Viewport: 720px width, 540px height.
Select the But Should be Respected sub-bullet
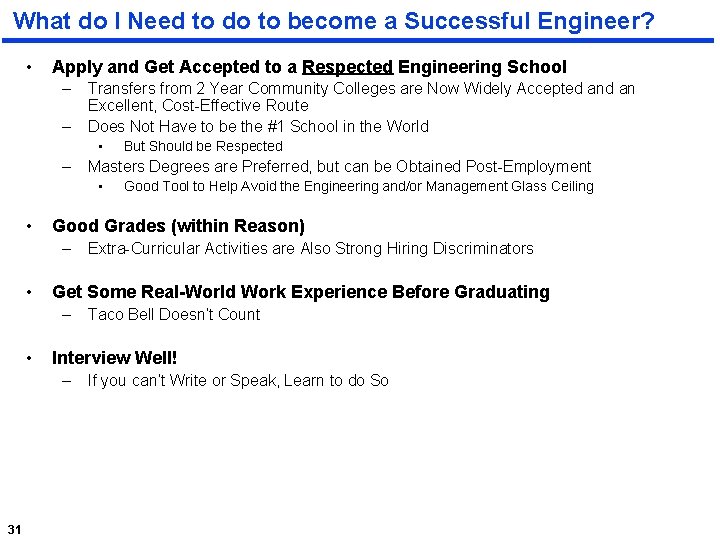click(x=203, y=146)
